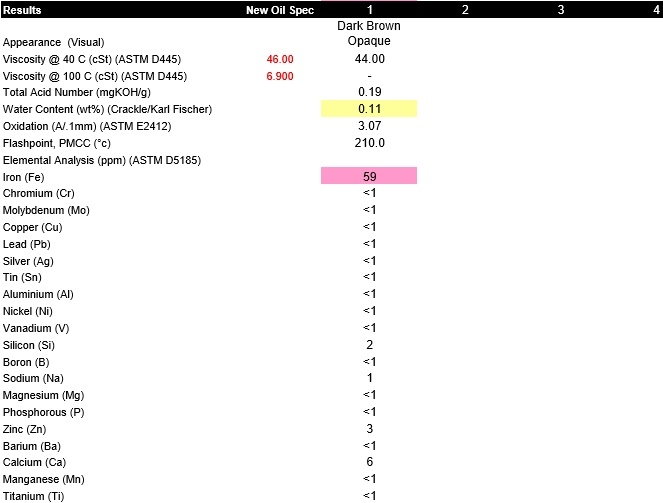Select the Zinc (Zn) result value 3
The height and width of the screenshot is (503, 663).
(x=369, y=428)
